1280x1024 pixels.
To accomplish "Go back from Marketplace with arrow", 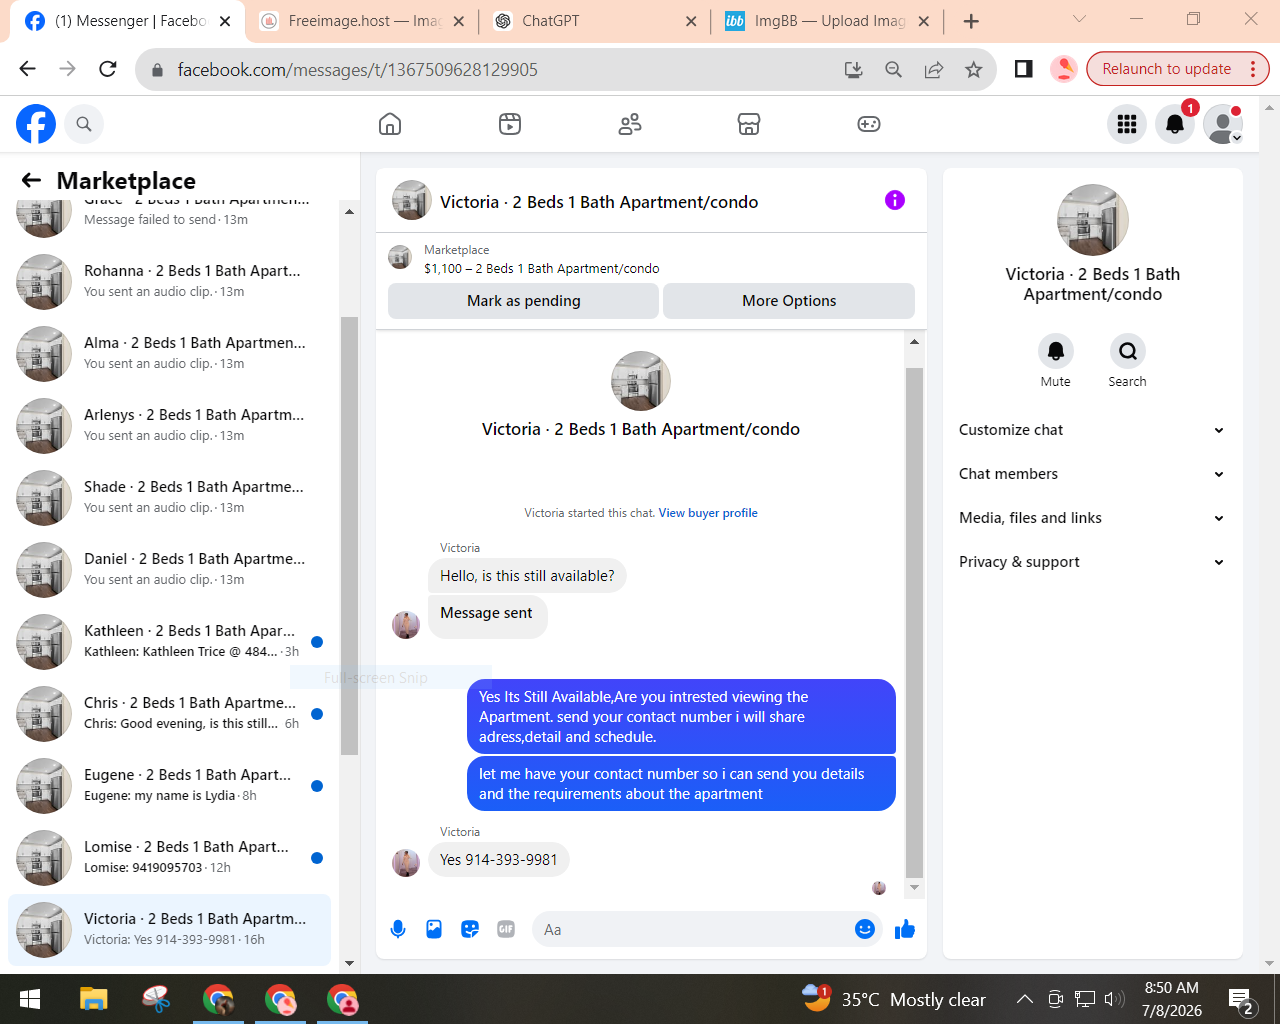I will coord(32,180).
